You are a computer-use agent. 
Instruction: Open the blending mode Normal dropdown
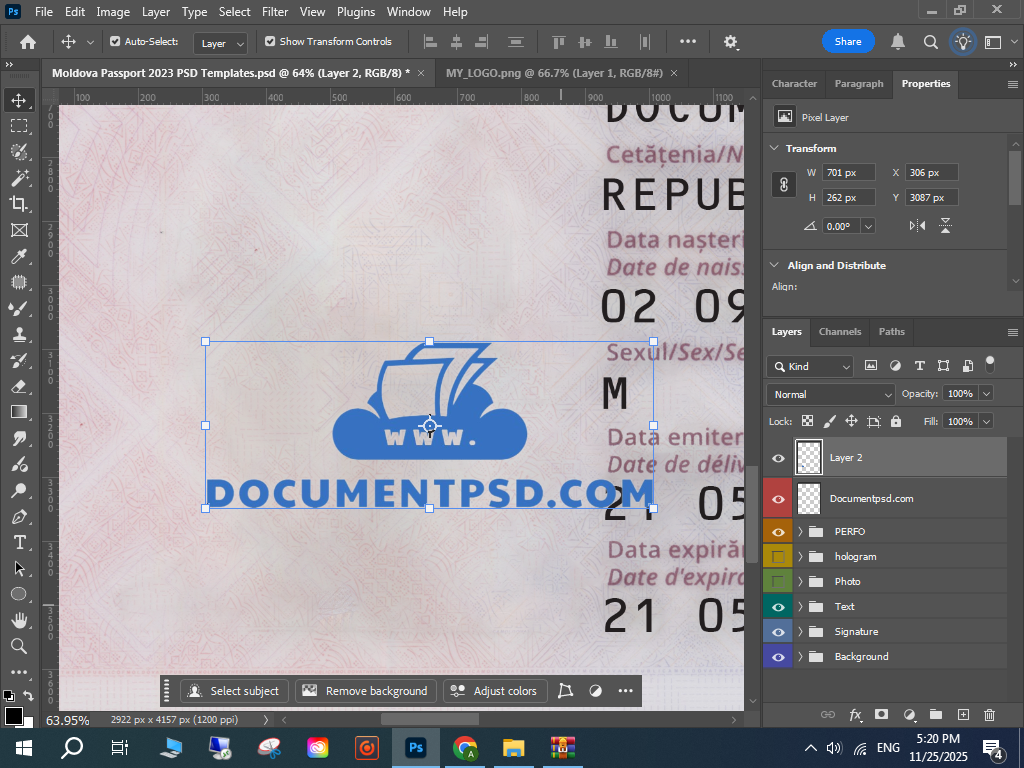click(830, 394)
